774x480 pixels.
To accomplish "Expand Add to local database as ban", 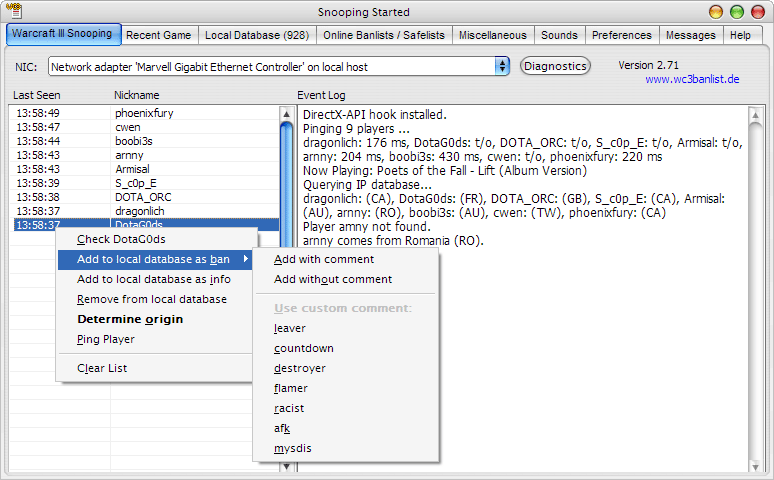I will click(x=156, y=259).
